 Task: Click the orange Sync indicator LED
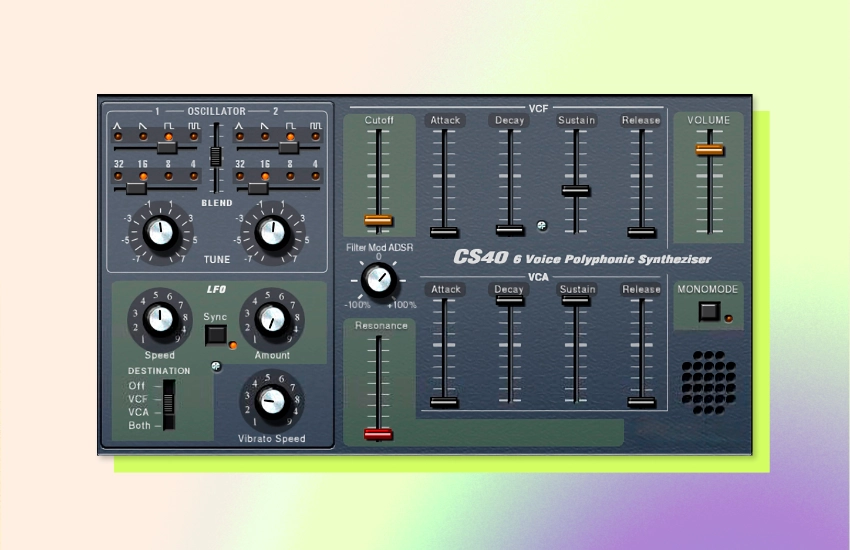(x=233, y=345)
